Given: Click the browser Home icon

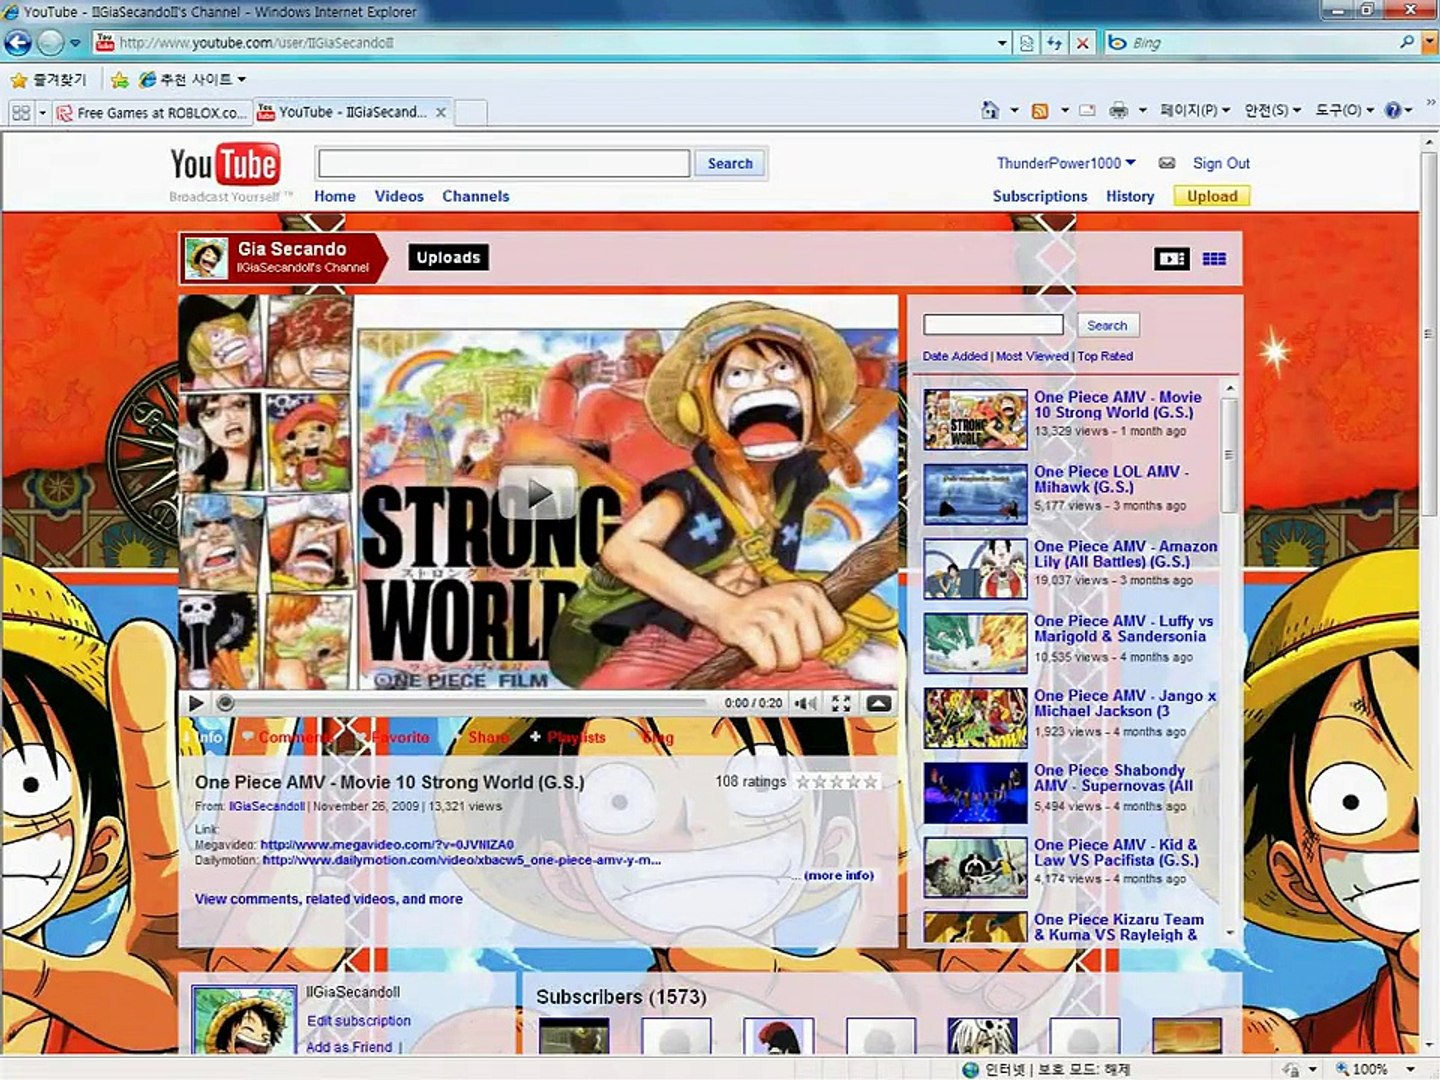Looking at the screenshot, I should [989, 110].
